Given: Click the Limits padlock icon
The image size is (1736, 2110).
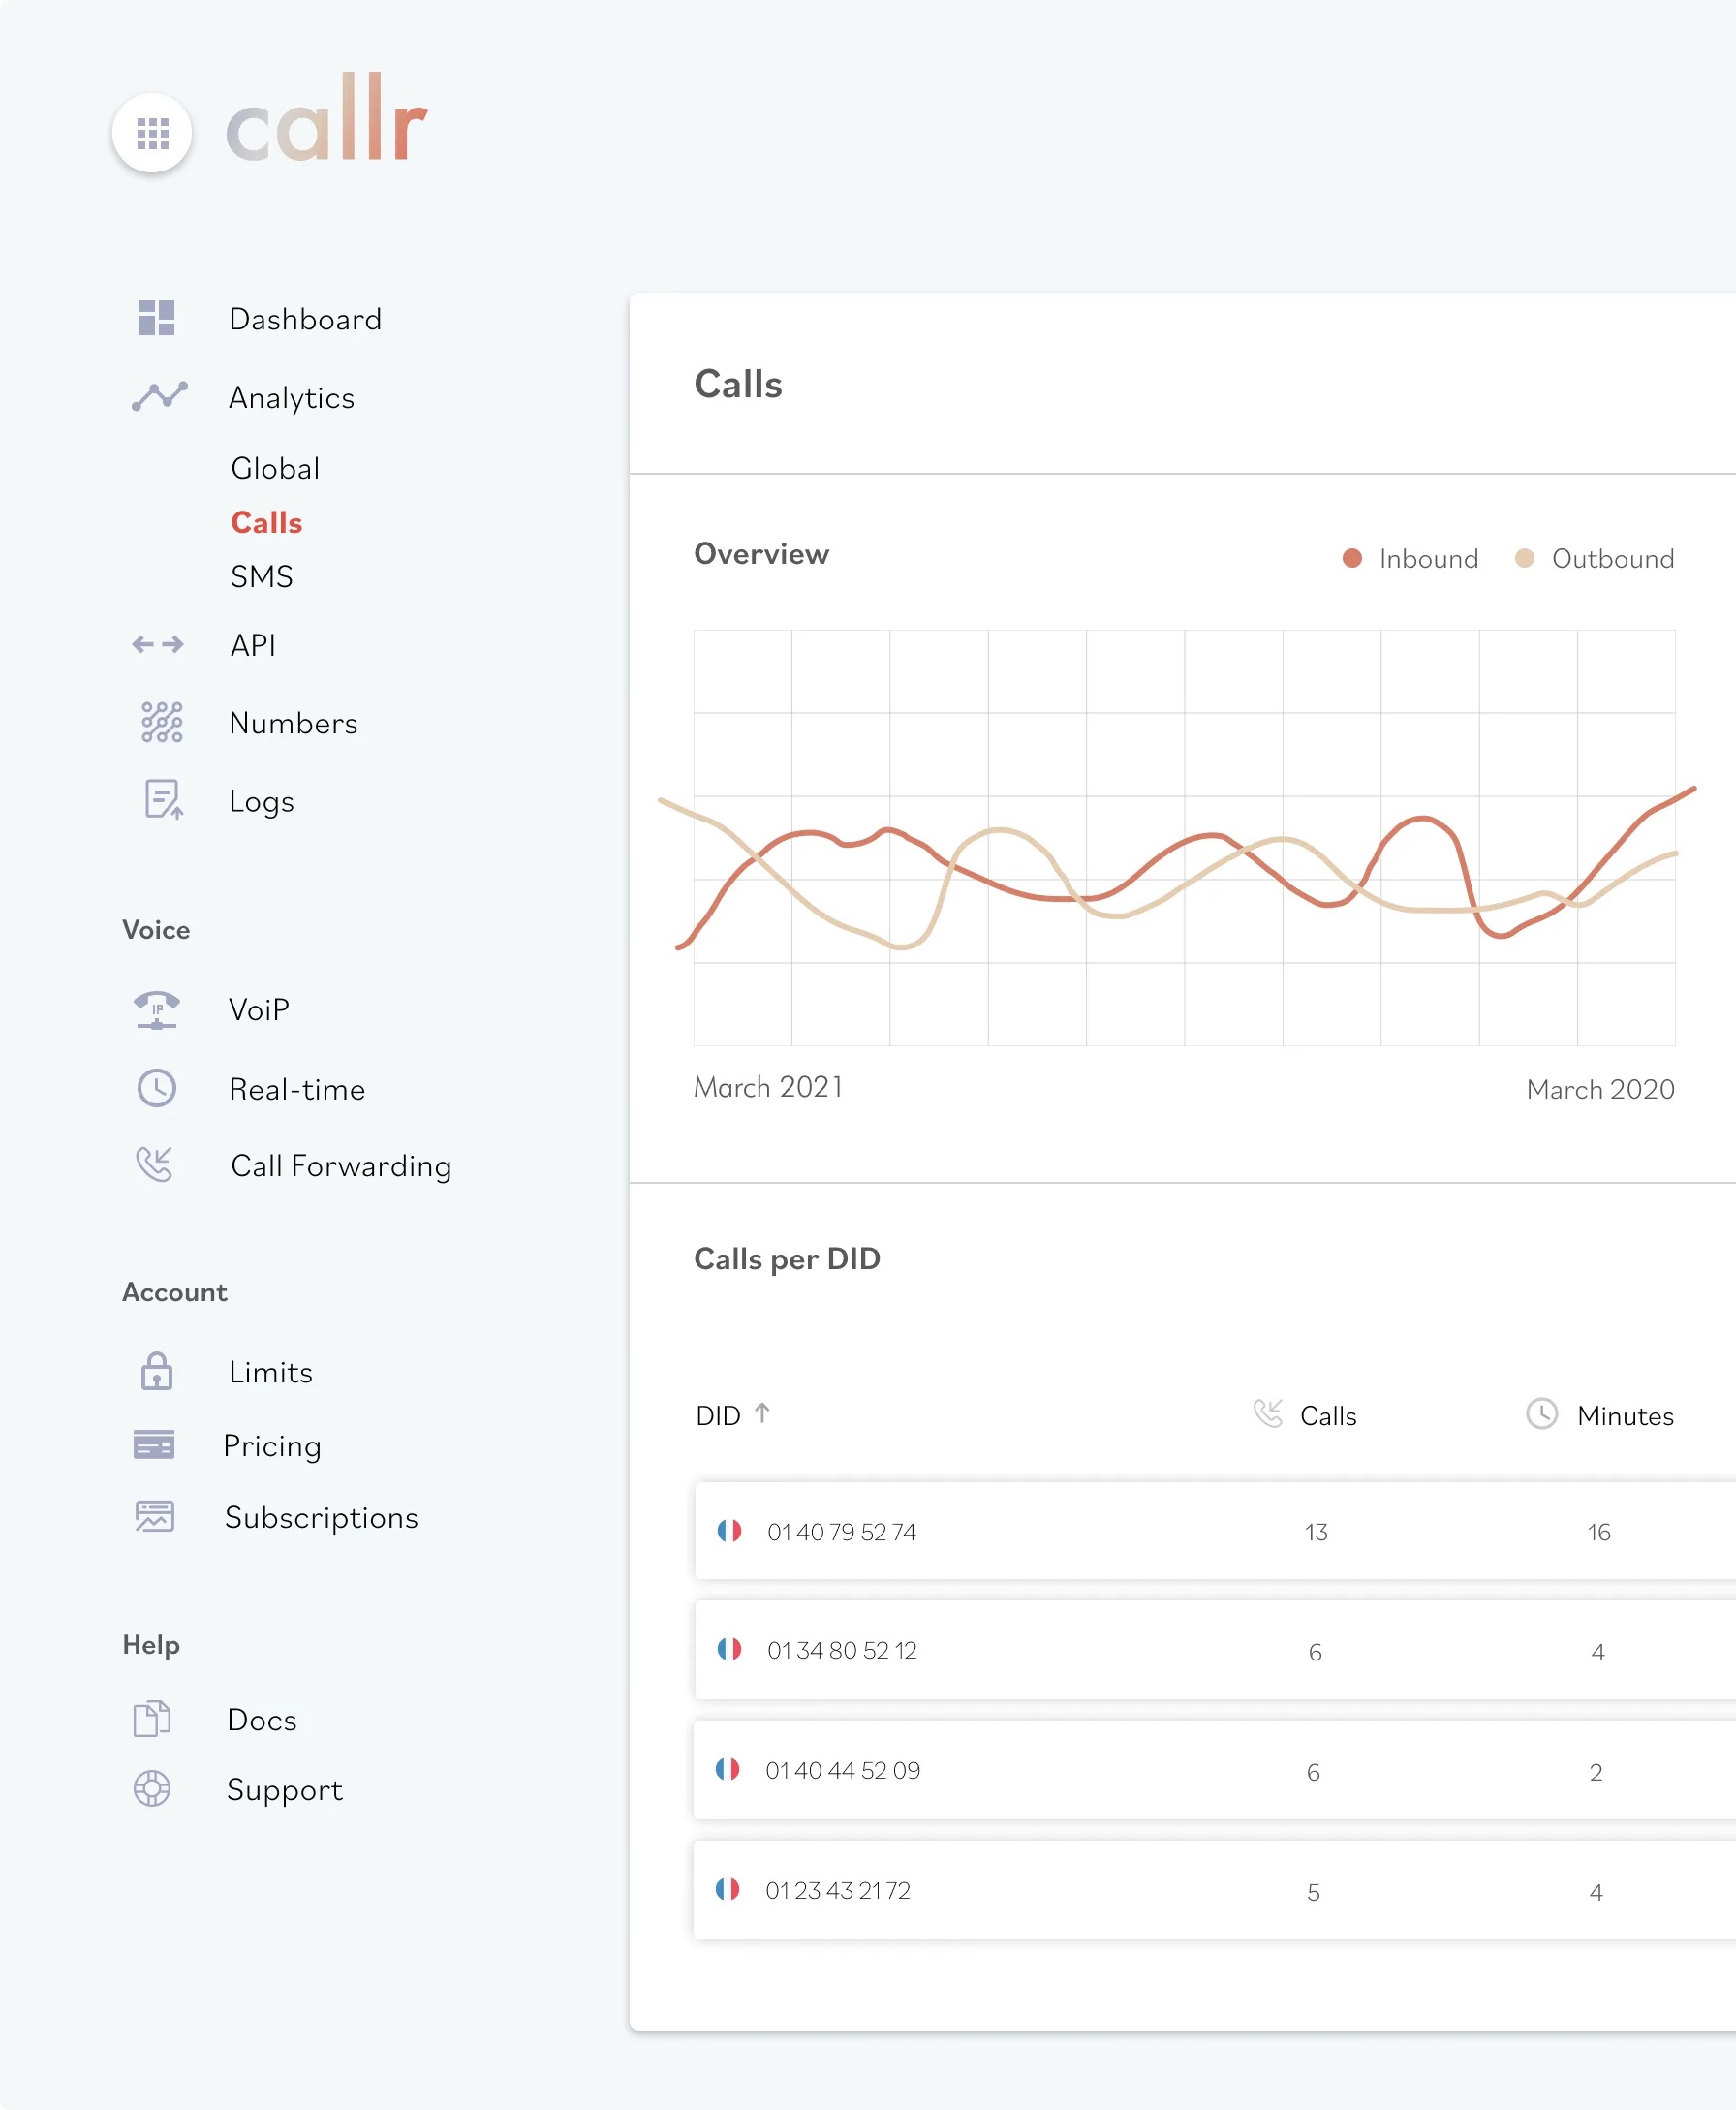Looking at the screenshot, I should 157,1371.
